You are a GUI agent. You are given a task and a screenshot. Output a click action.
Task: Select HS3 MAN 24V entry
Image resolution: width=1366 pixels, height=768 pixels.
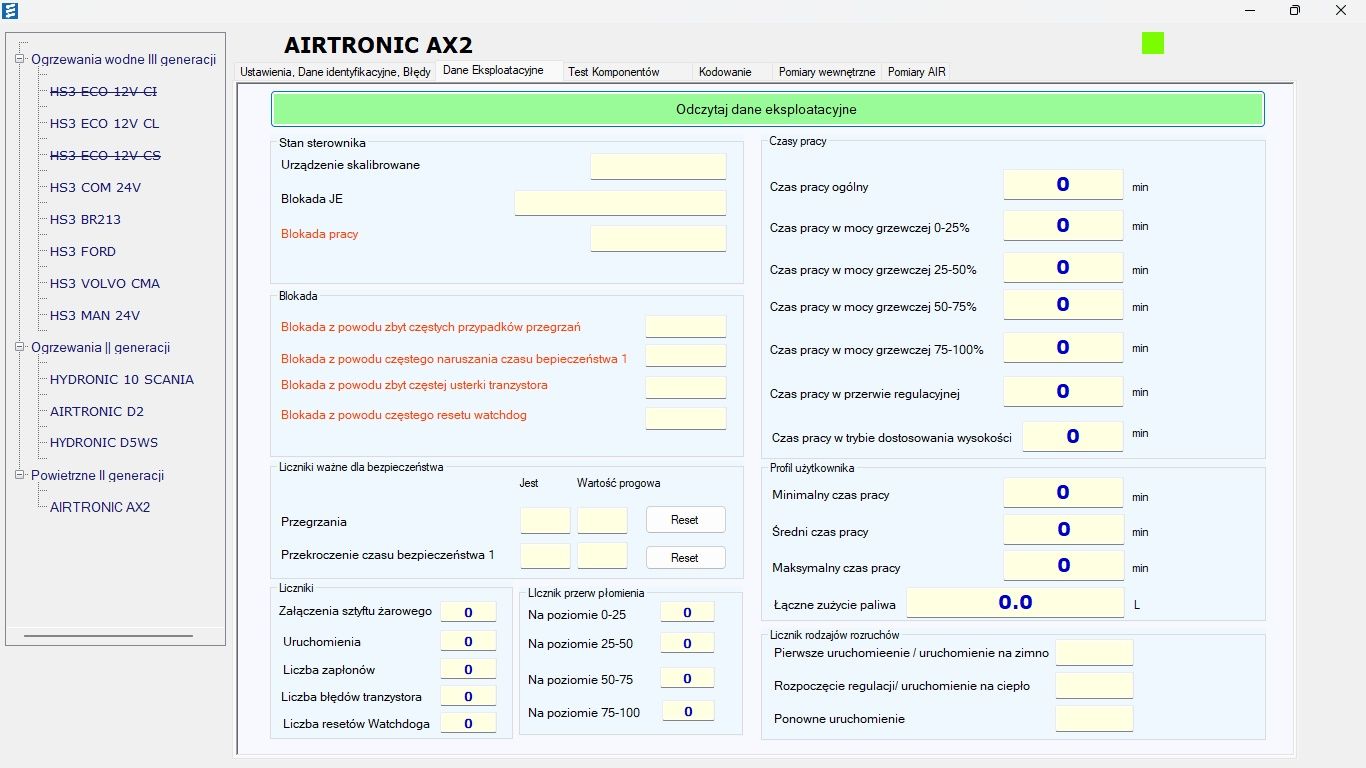(95, 315)
